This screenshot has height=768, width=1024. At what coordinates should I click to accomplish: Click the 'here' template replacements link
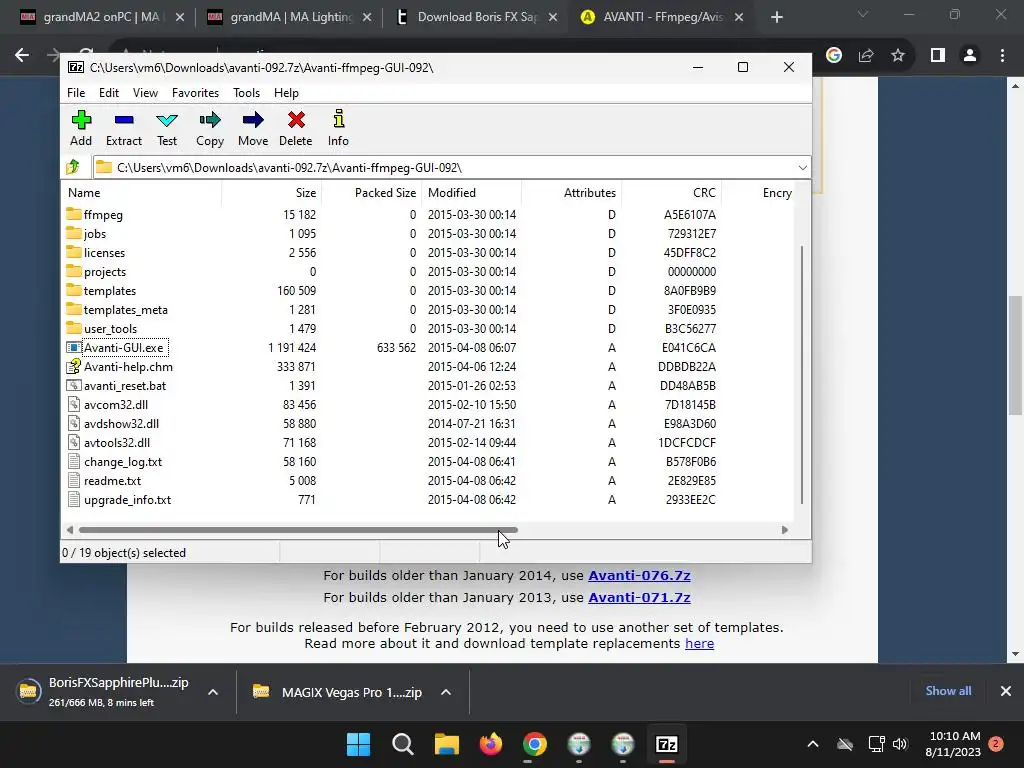(699, 643)
